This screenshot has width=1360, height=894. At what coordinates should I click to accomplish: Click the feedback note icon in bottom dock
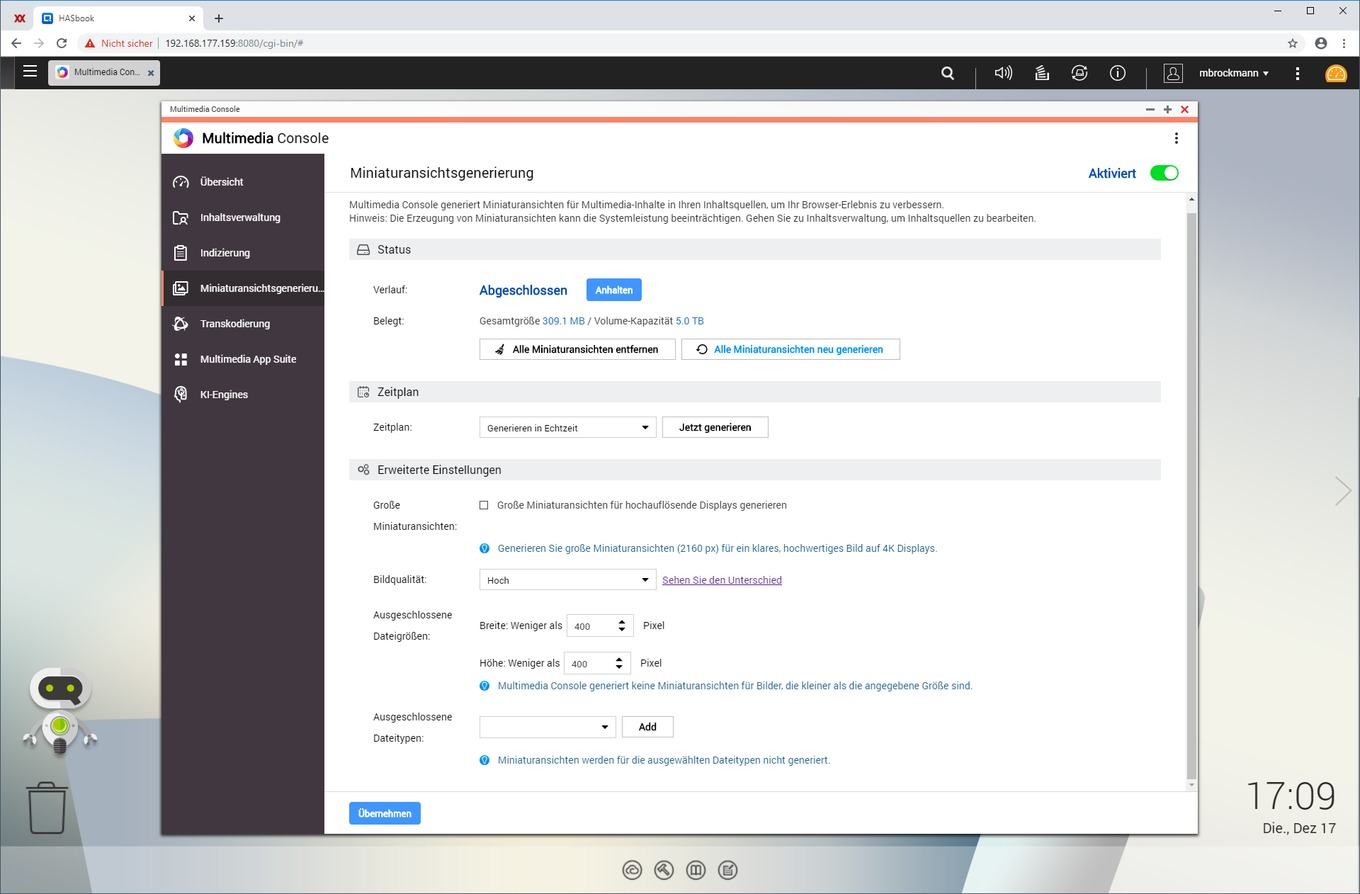(728, 870)
